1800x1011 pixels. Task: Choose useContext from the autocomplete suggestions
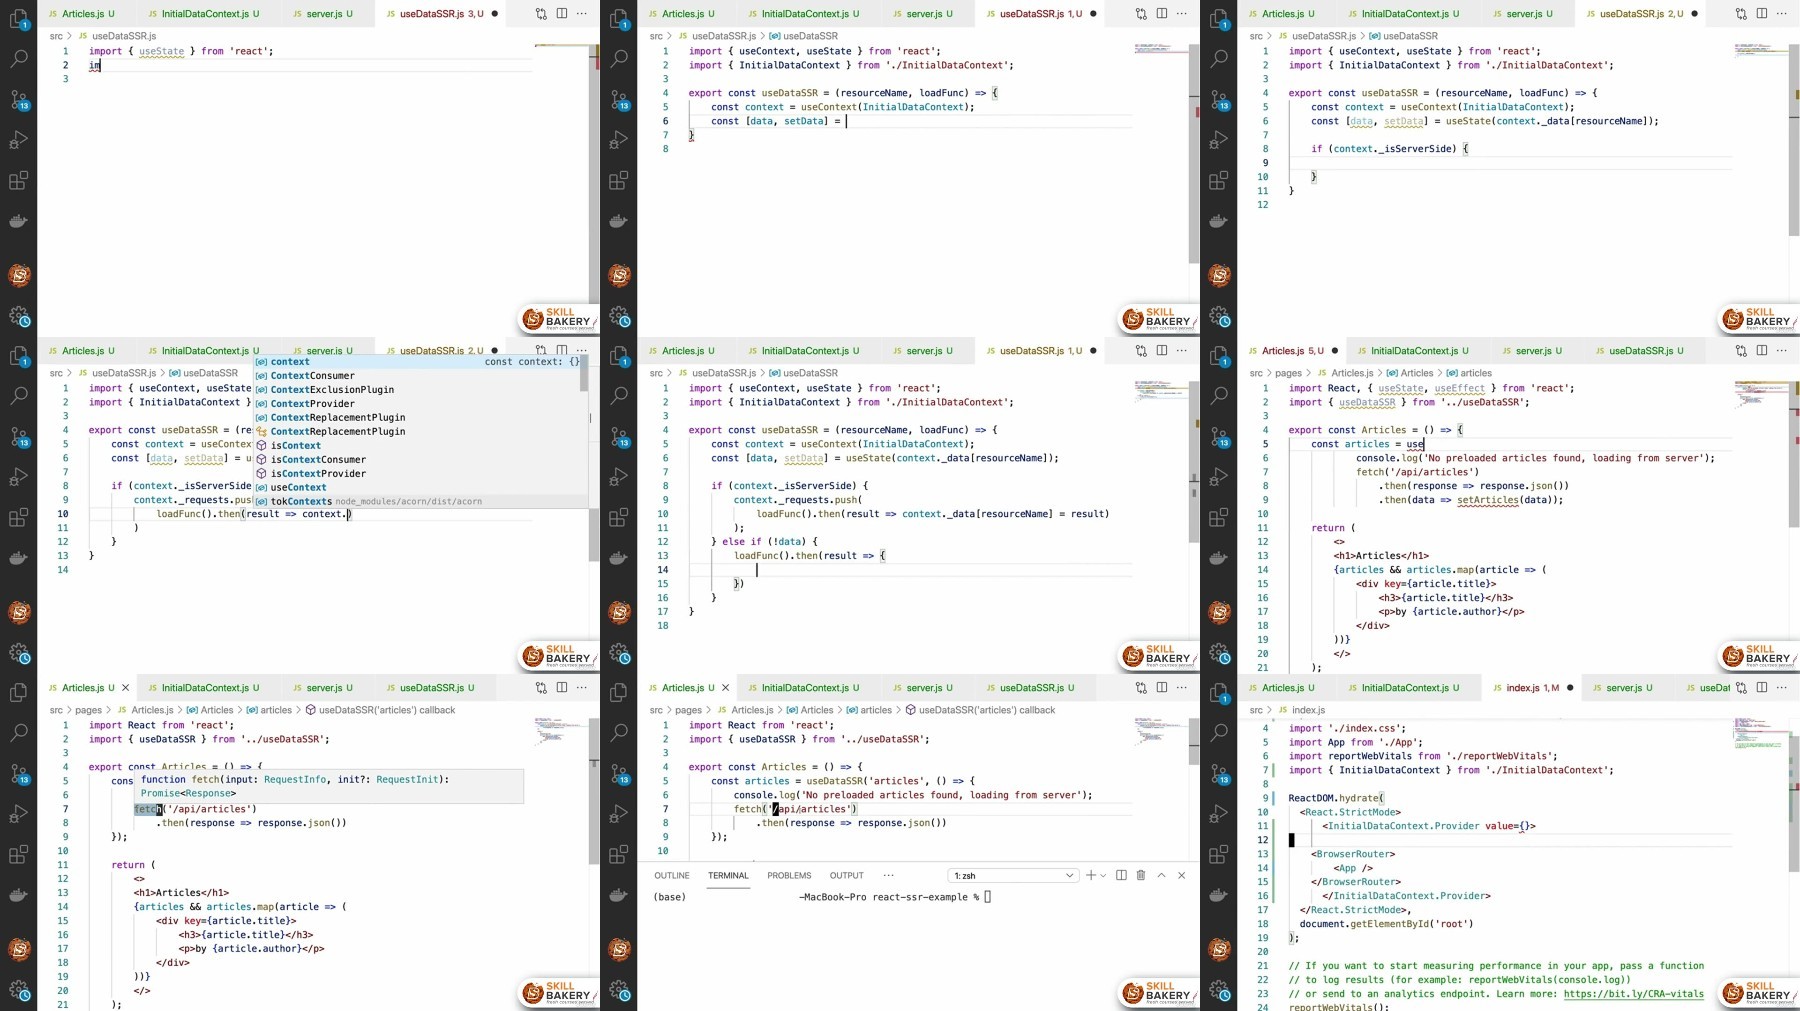coord(298,487)
